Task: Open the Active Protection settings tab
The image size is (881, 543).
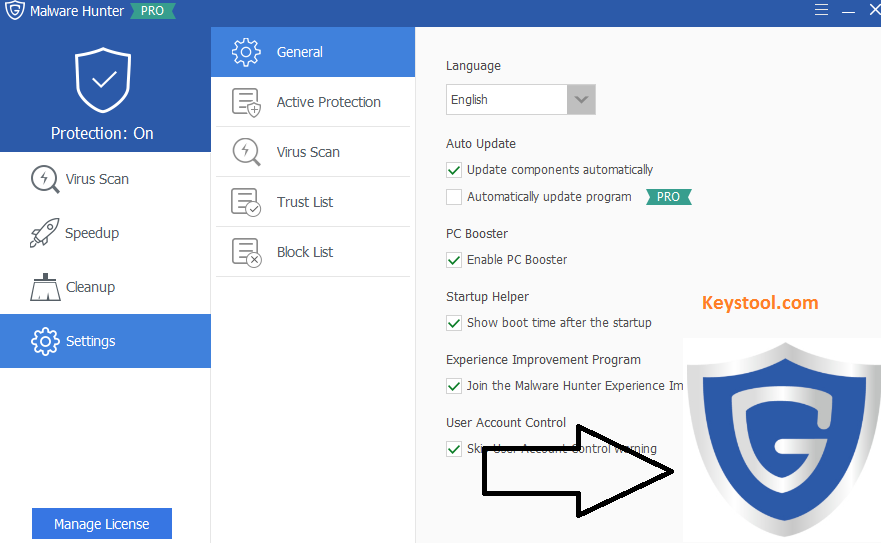Action: (x=313, y=102)
